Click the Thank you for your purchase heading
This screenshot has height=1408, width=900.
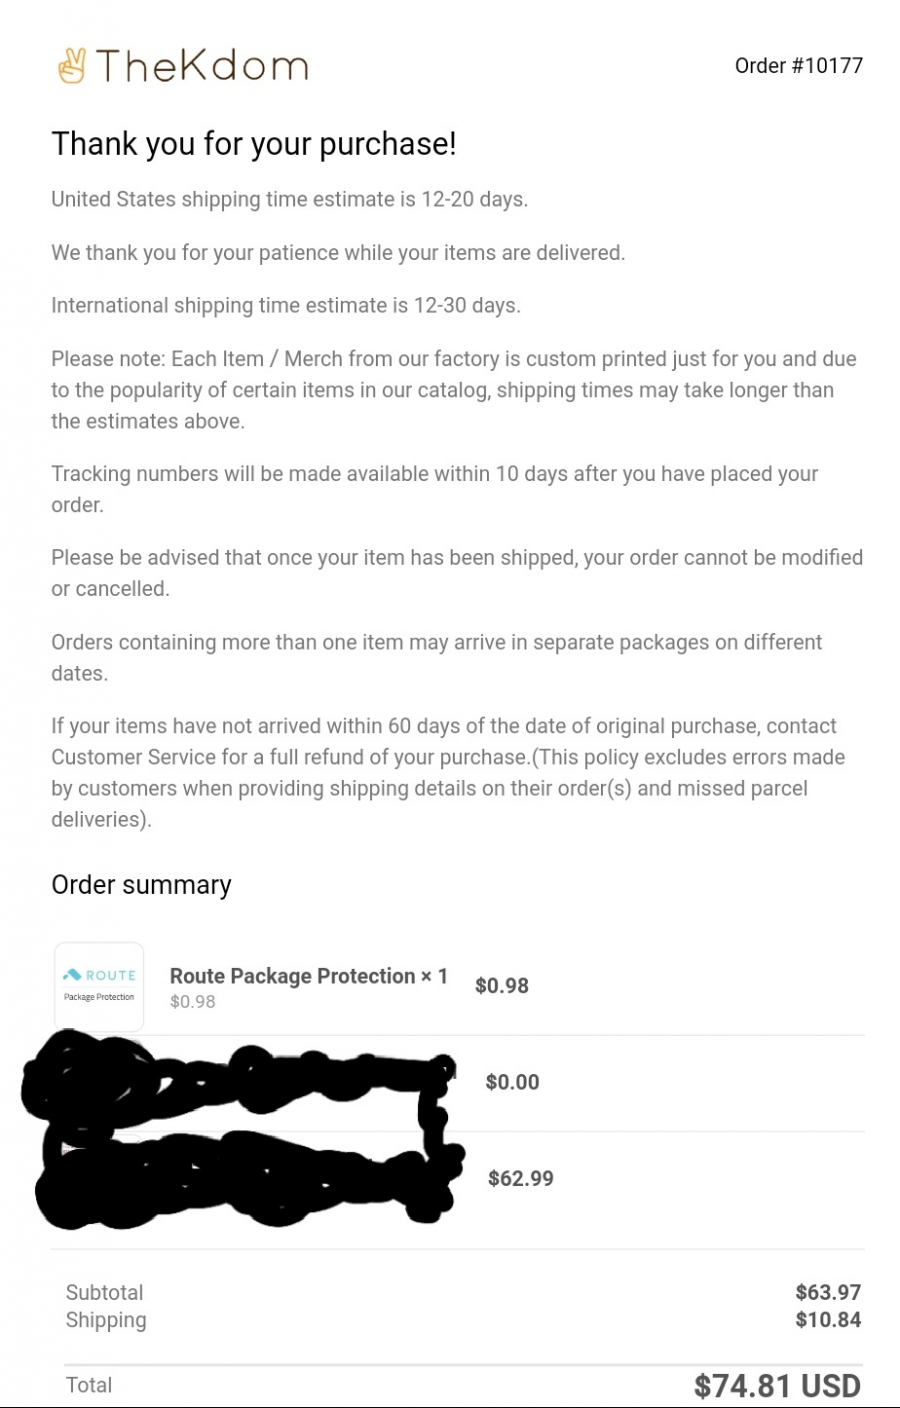click(x=254, y=144)
